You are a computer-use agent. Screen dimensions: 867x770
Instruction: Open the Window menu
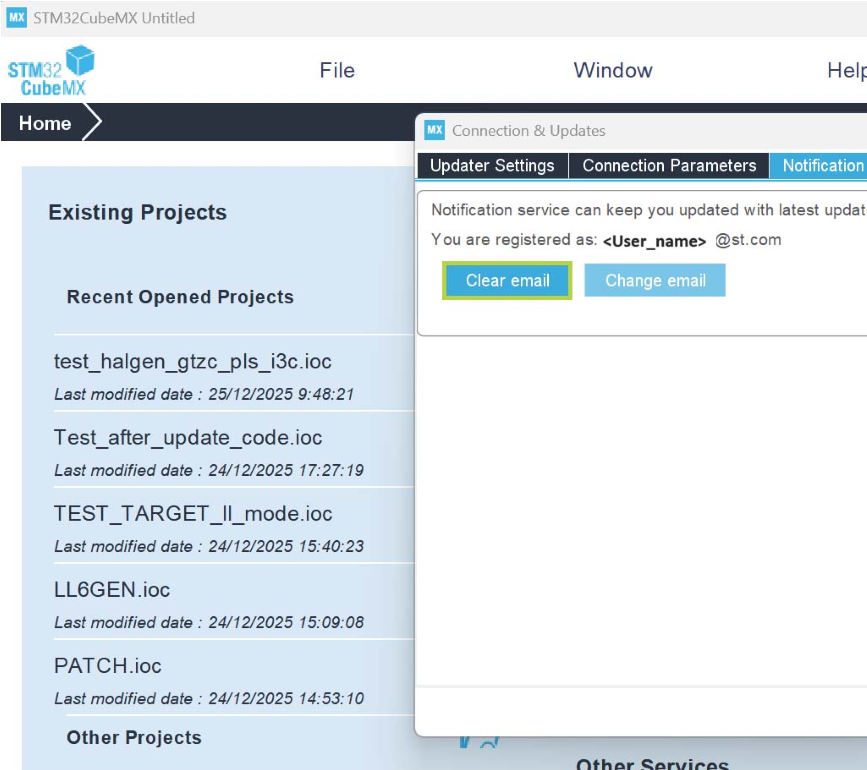point(613,70)
